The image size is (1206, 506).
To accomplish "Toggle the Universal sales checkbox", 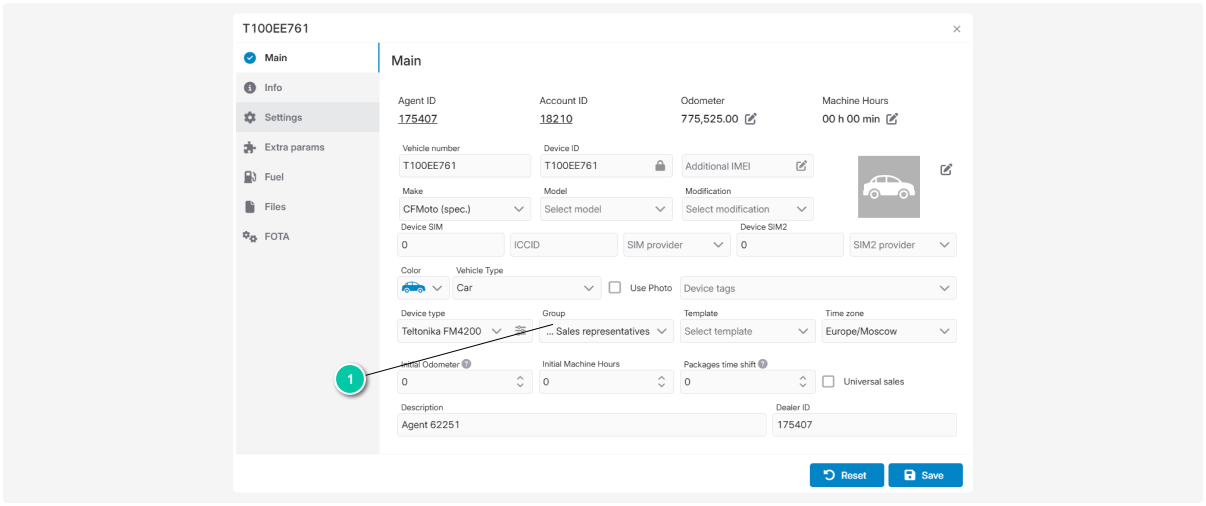I will pyautogui.click(x=827, y=381).
